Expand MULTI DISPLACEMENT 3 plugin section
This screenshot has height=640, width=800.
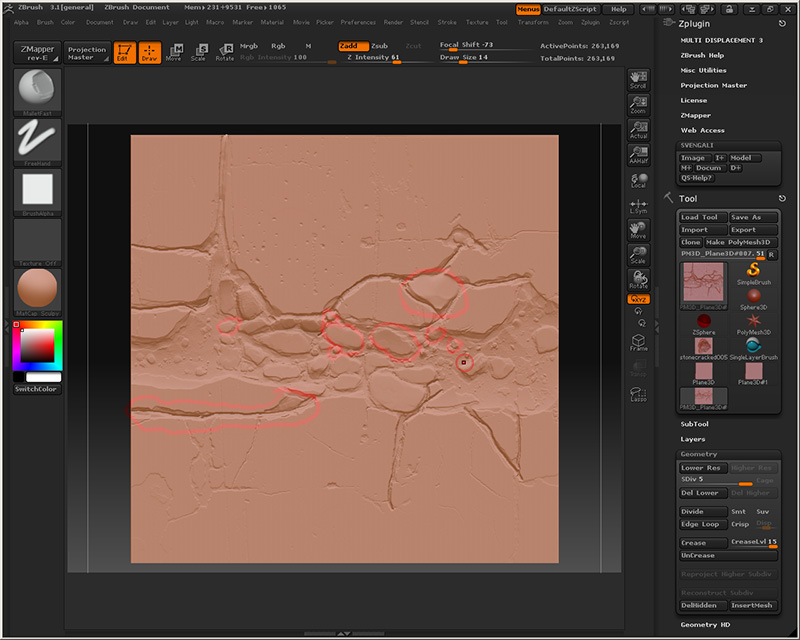point(721,40)
